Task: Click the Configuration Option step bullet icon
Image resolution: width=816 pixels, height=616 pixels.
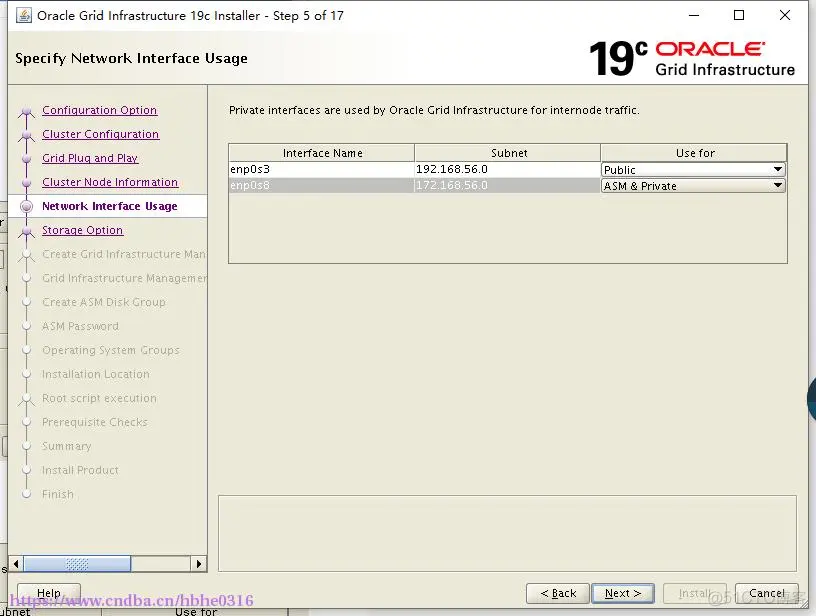Action: pyautogui.click(x=27, y=111)
